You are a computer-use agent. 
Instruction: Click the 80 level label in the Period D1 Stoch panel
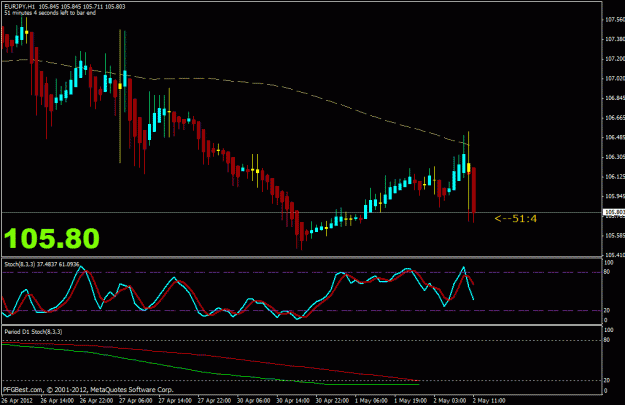[607, 340]
